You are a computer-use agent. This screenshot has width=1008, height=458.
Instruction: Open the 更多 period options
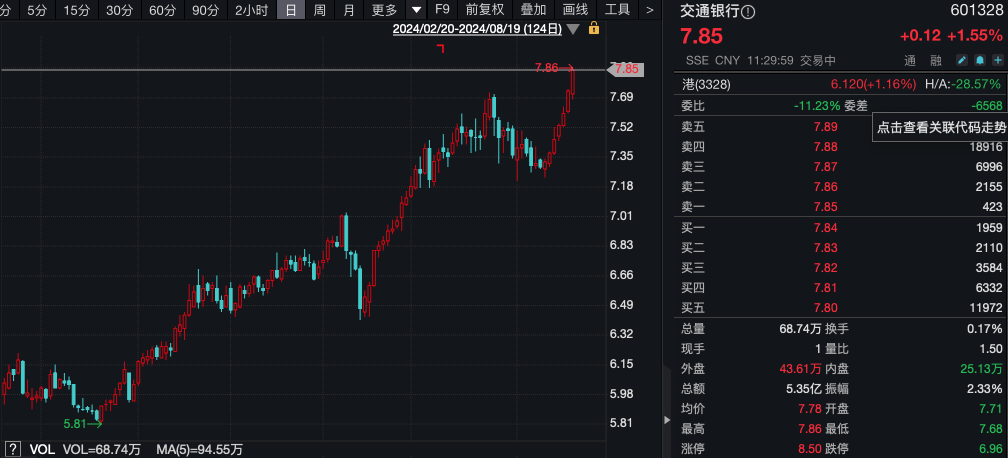click(x=384, y=10)
